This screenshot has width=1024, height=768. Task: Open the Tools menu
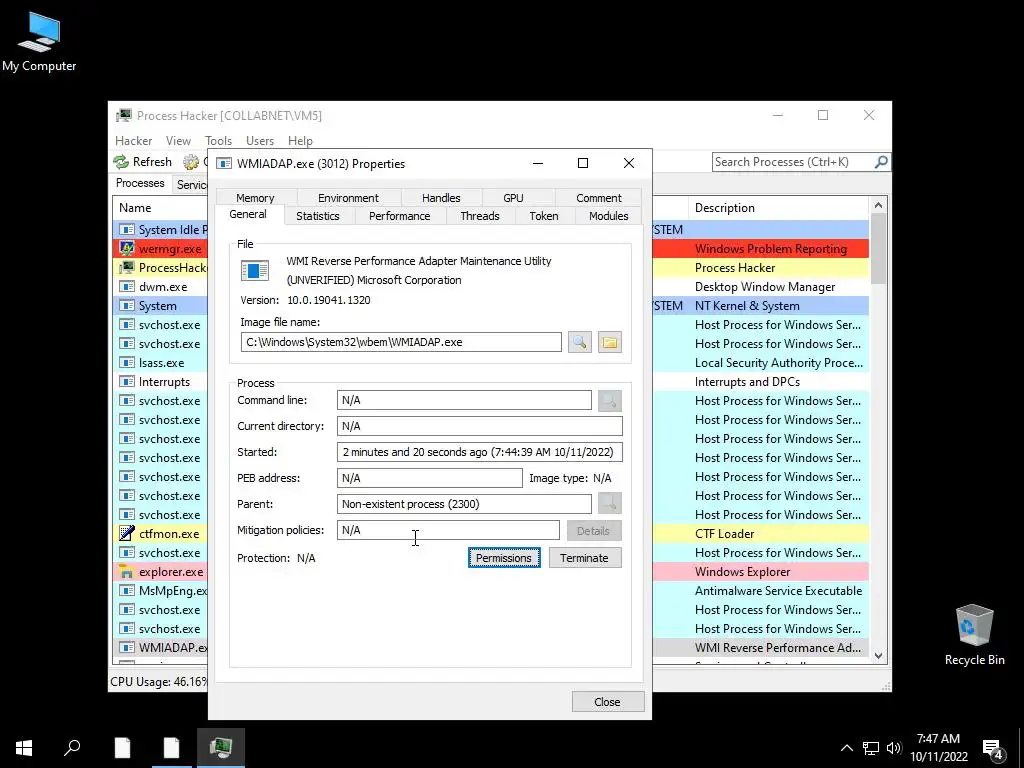[x=218, y=141]
